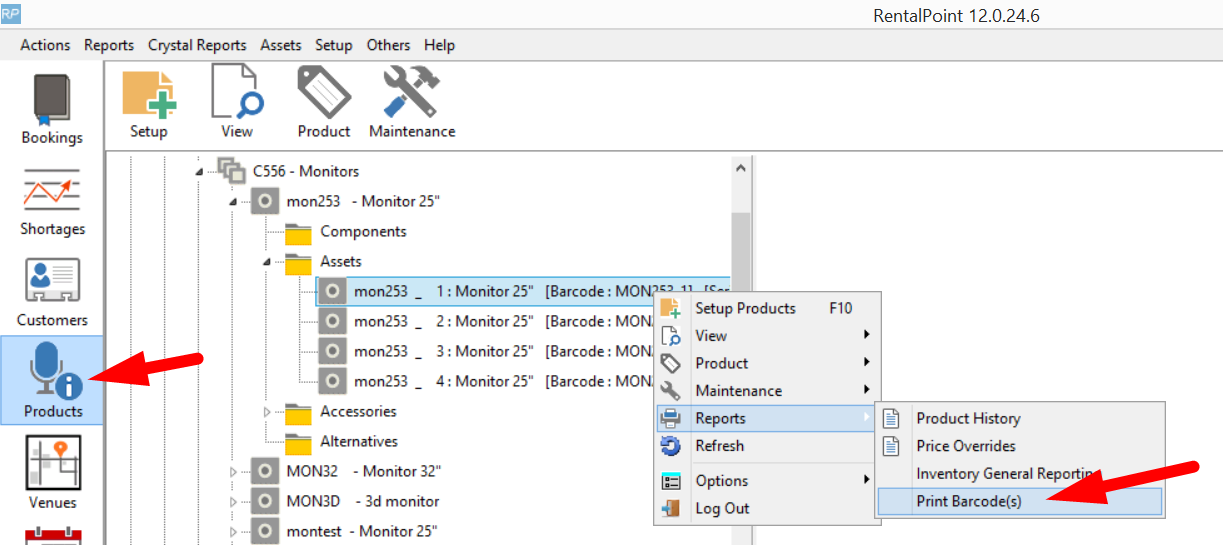The image size is (1223, 545).
Task: Select Price Overrides in Reports submenu
Action: [x=1018, y=446]
